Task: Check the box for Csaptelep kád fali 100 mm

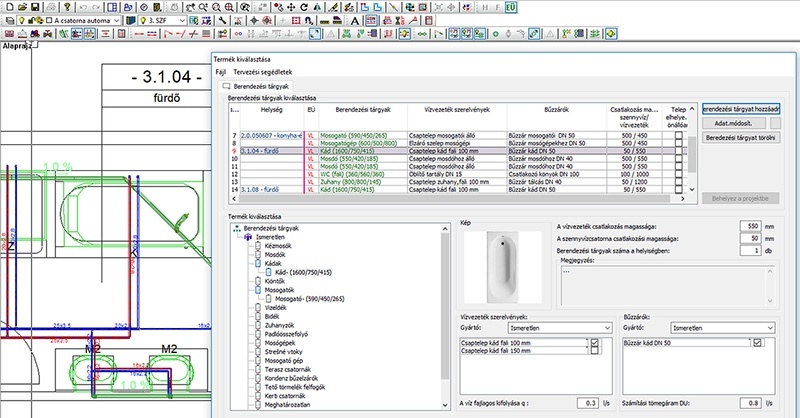Action: (x=595, y=343)
